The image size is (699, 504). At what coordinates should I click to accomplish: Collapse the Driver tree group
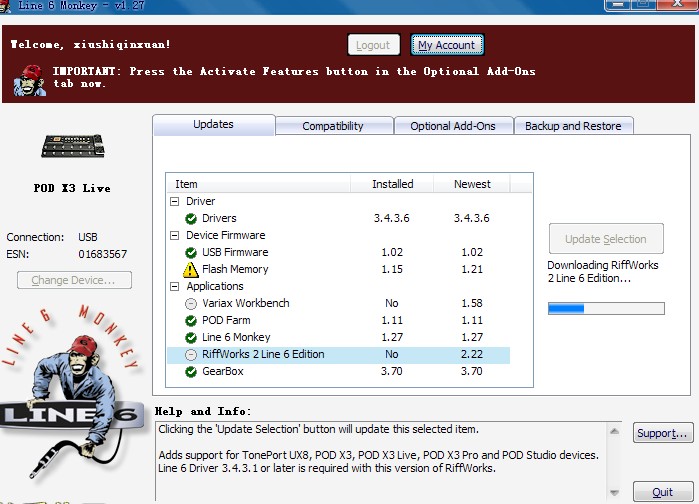click(x=175, y=201)
